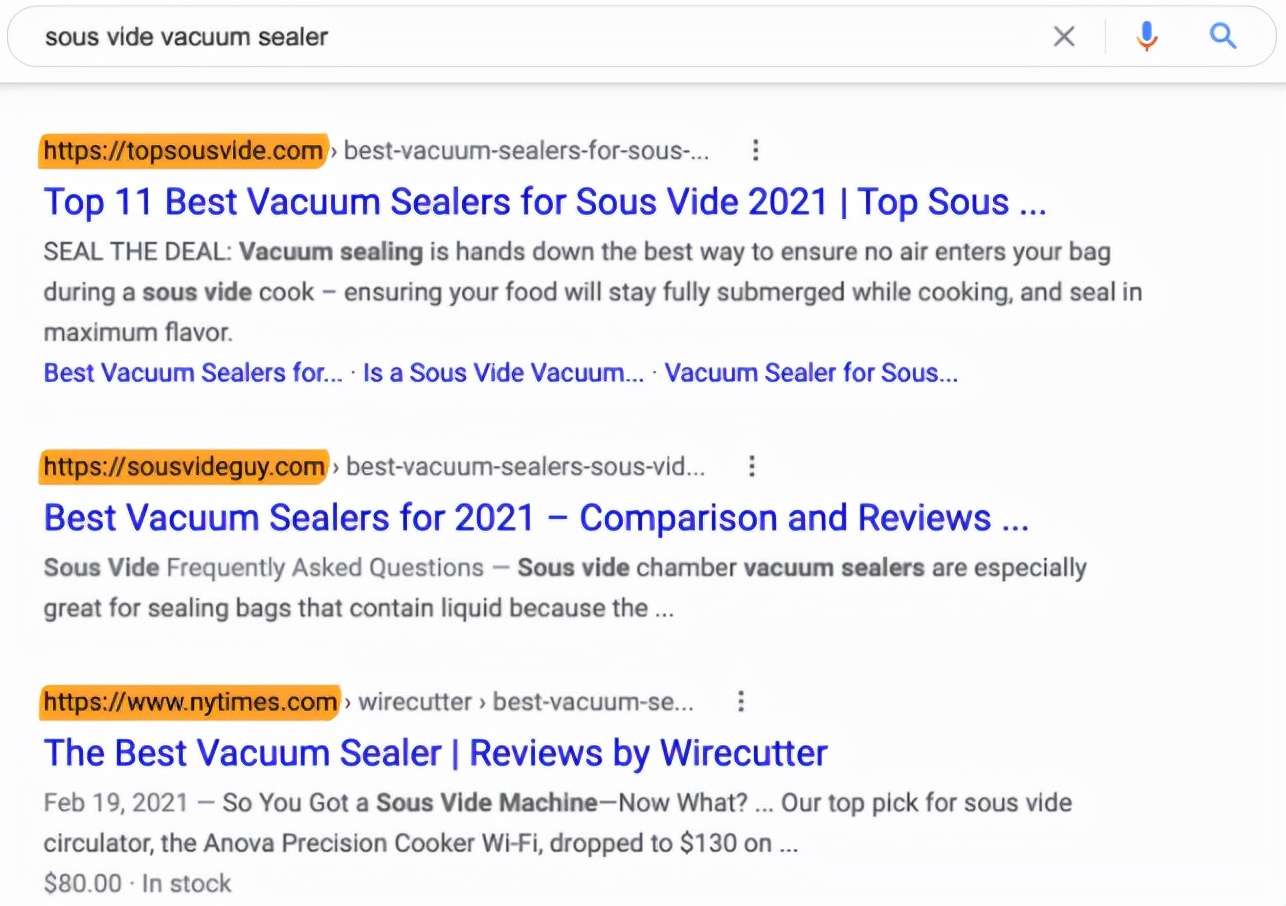Viewport: 1286px width, 906px height.
Task: Open three-dot menu for nytimes.com result
Action: tap(740, 702)
